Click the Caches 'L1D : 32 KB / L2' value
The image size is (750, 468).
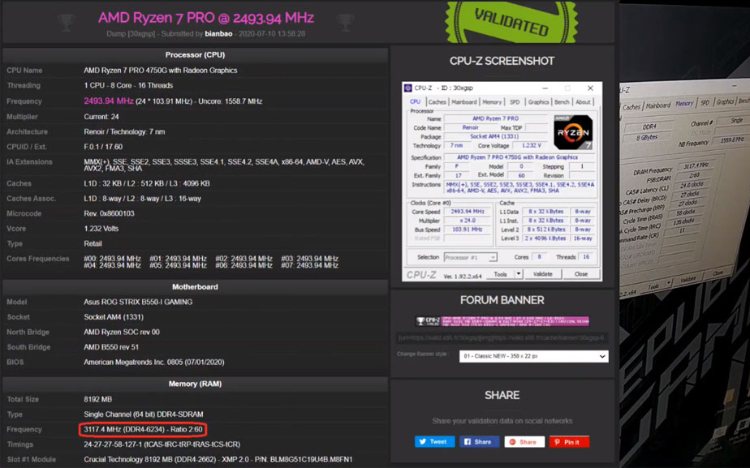147,183
